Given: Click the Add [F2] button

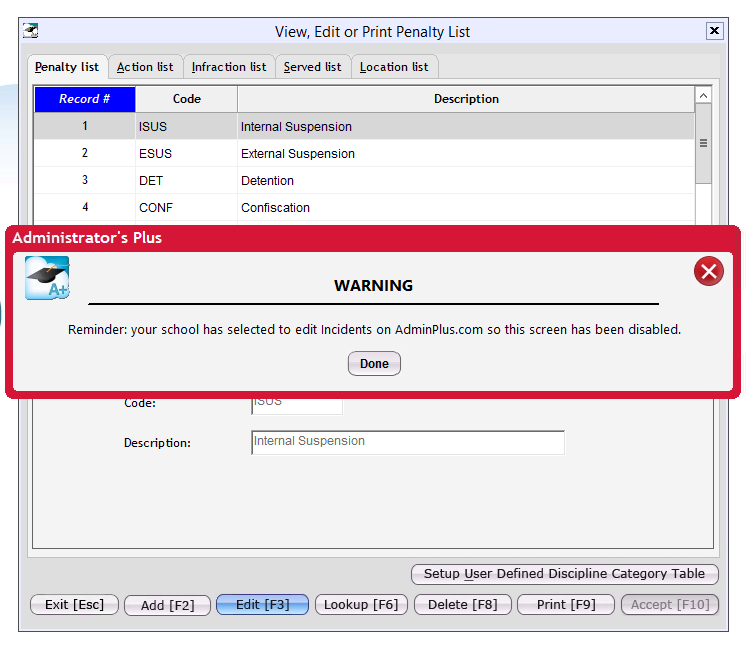Looking at the screenshot, I should click(167, 605).
